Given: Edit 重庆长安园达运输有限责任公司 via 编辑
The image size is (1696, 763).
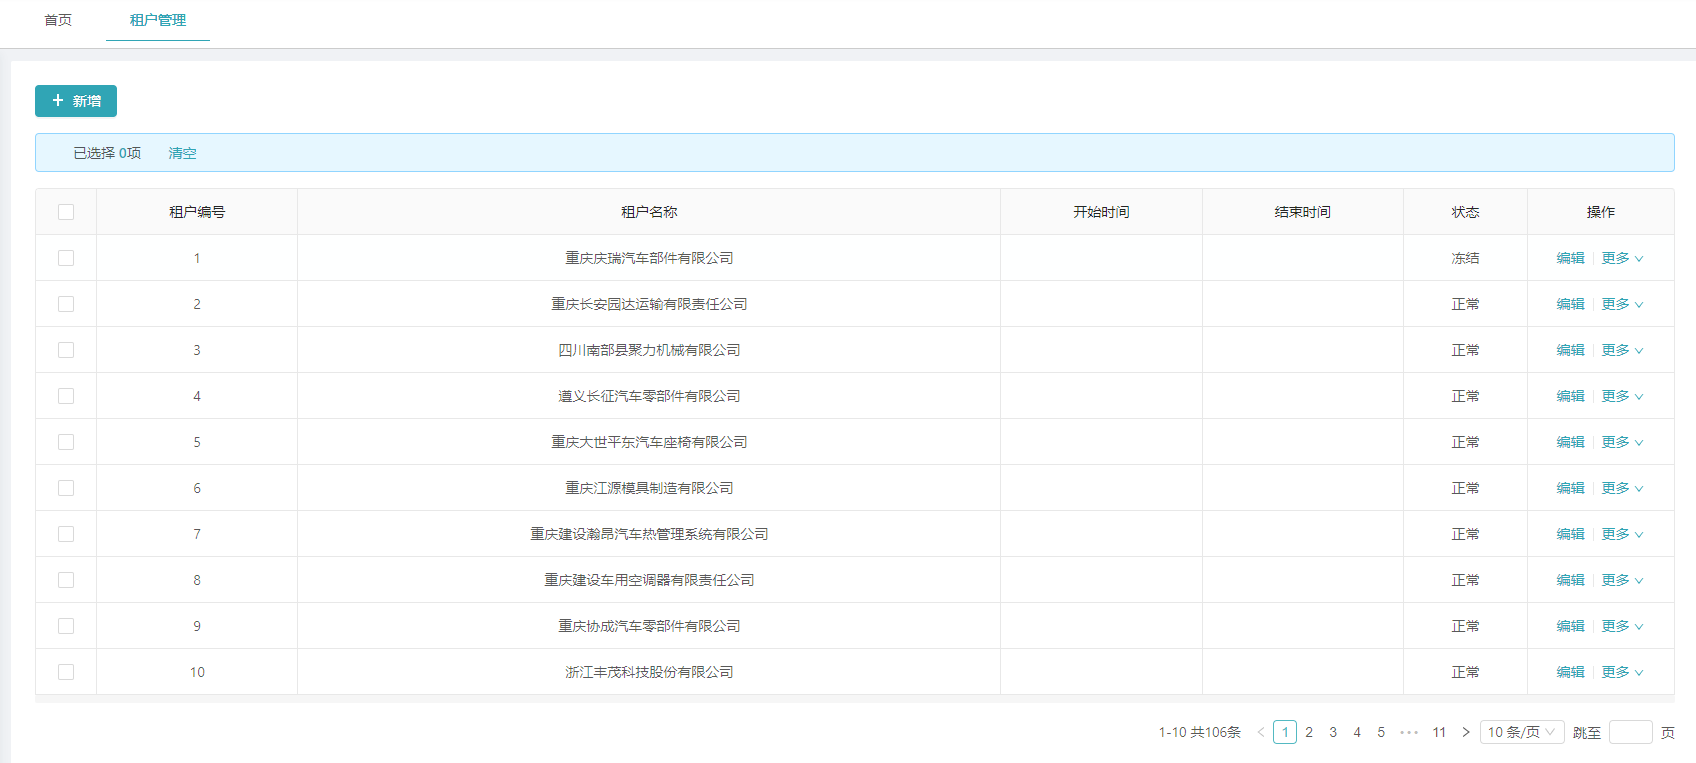Looking at the screenshot, I should (x=1570, y=304).
